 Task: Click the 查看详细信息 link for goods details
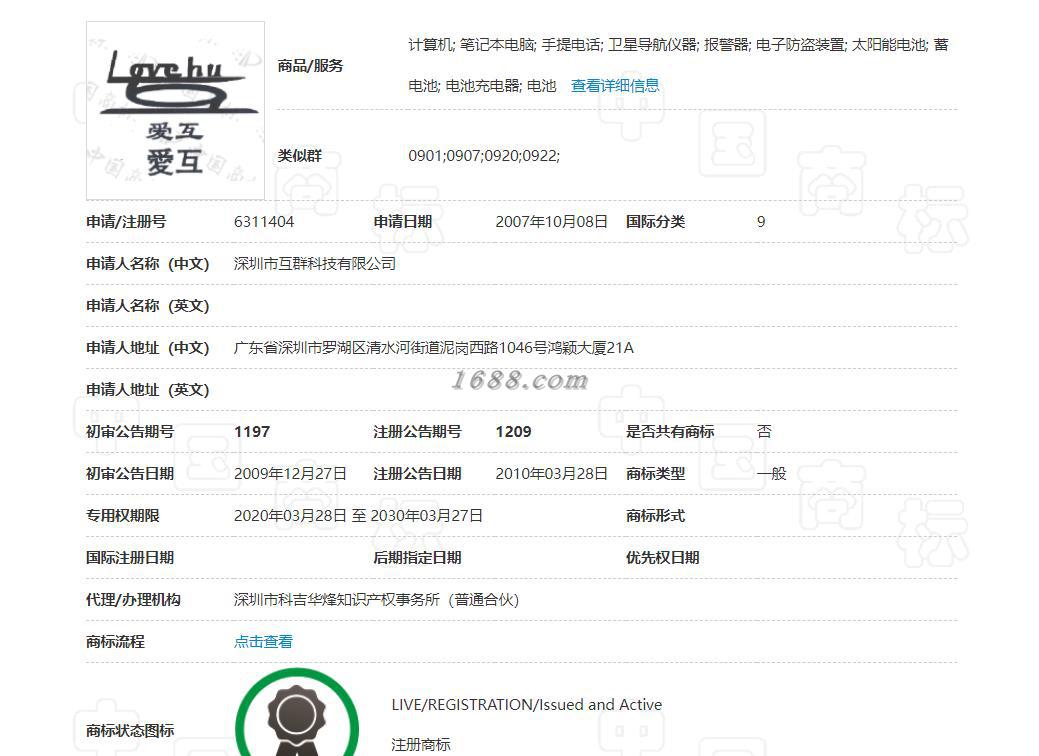615,85
